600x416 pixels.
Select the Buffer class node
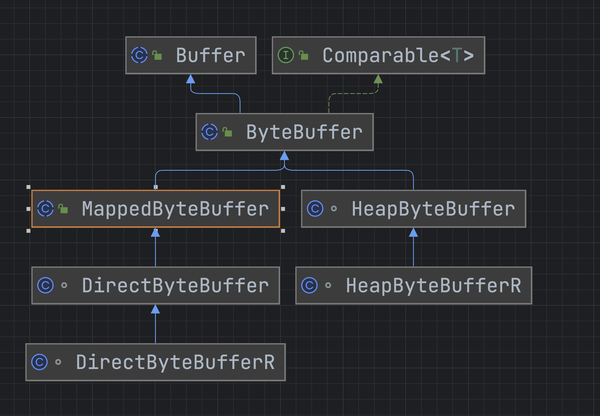point(191,55)
